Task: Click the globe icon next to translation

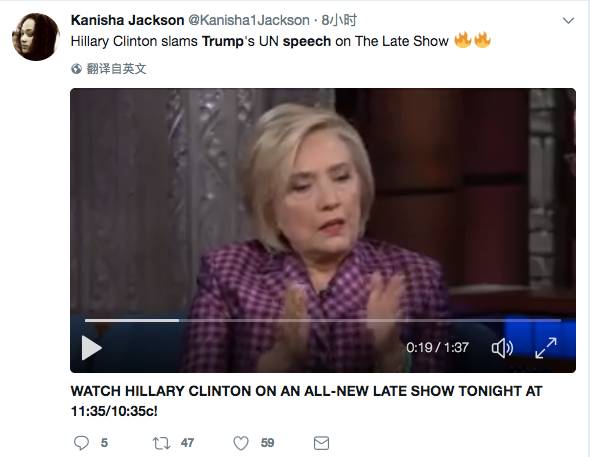Action: coord(76,69)
